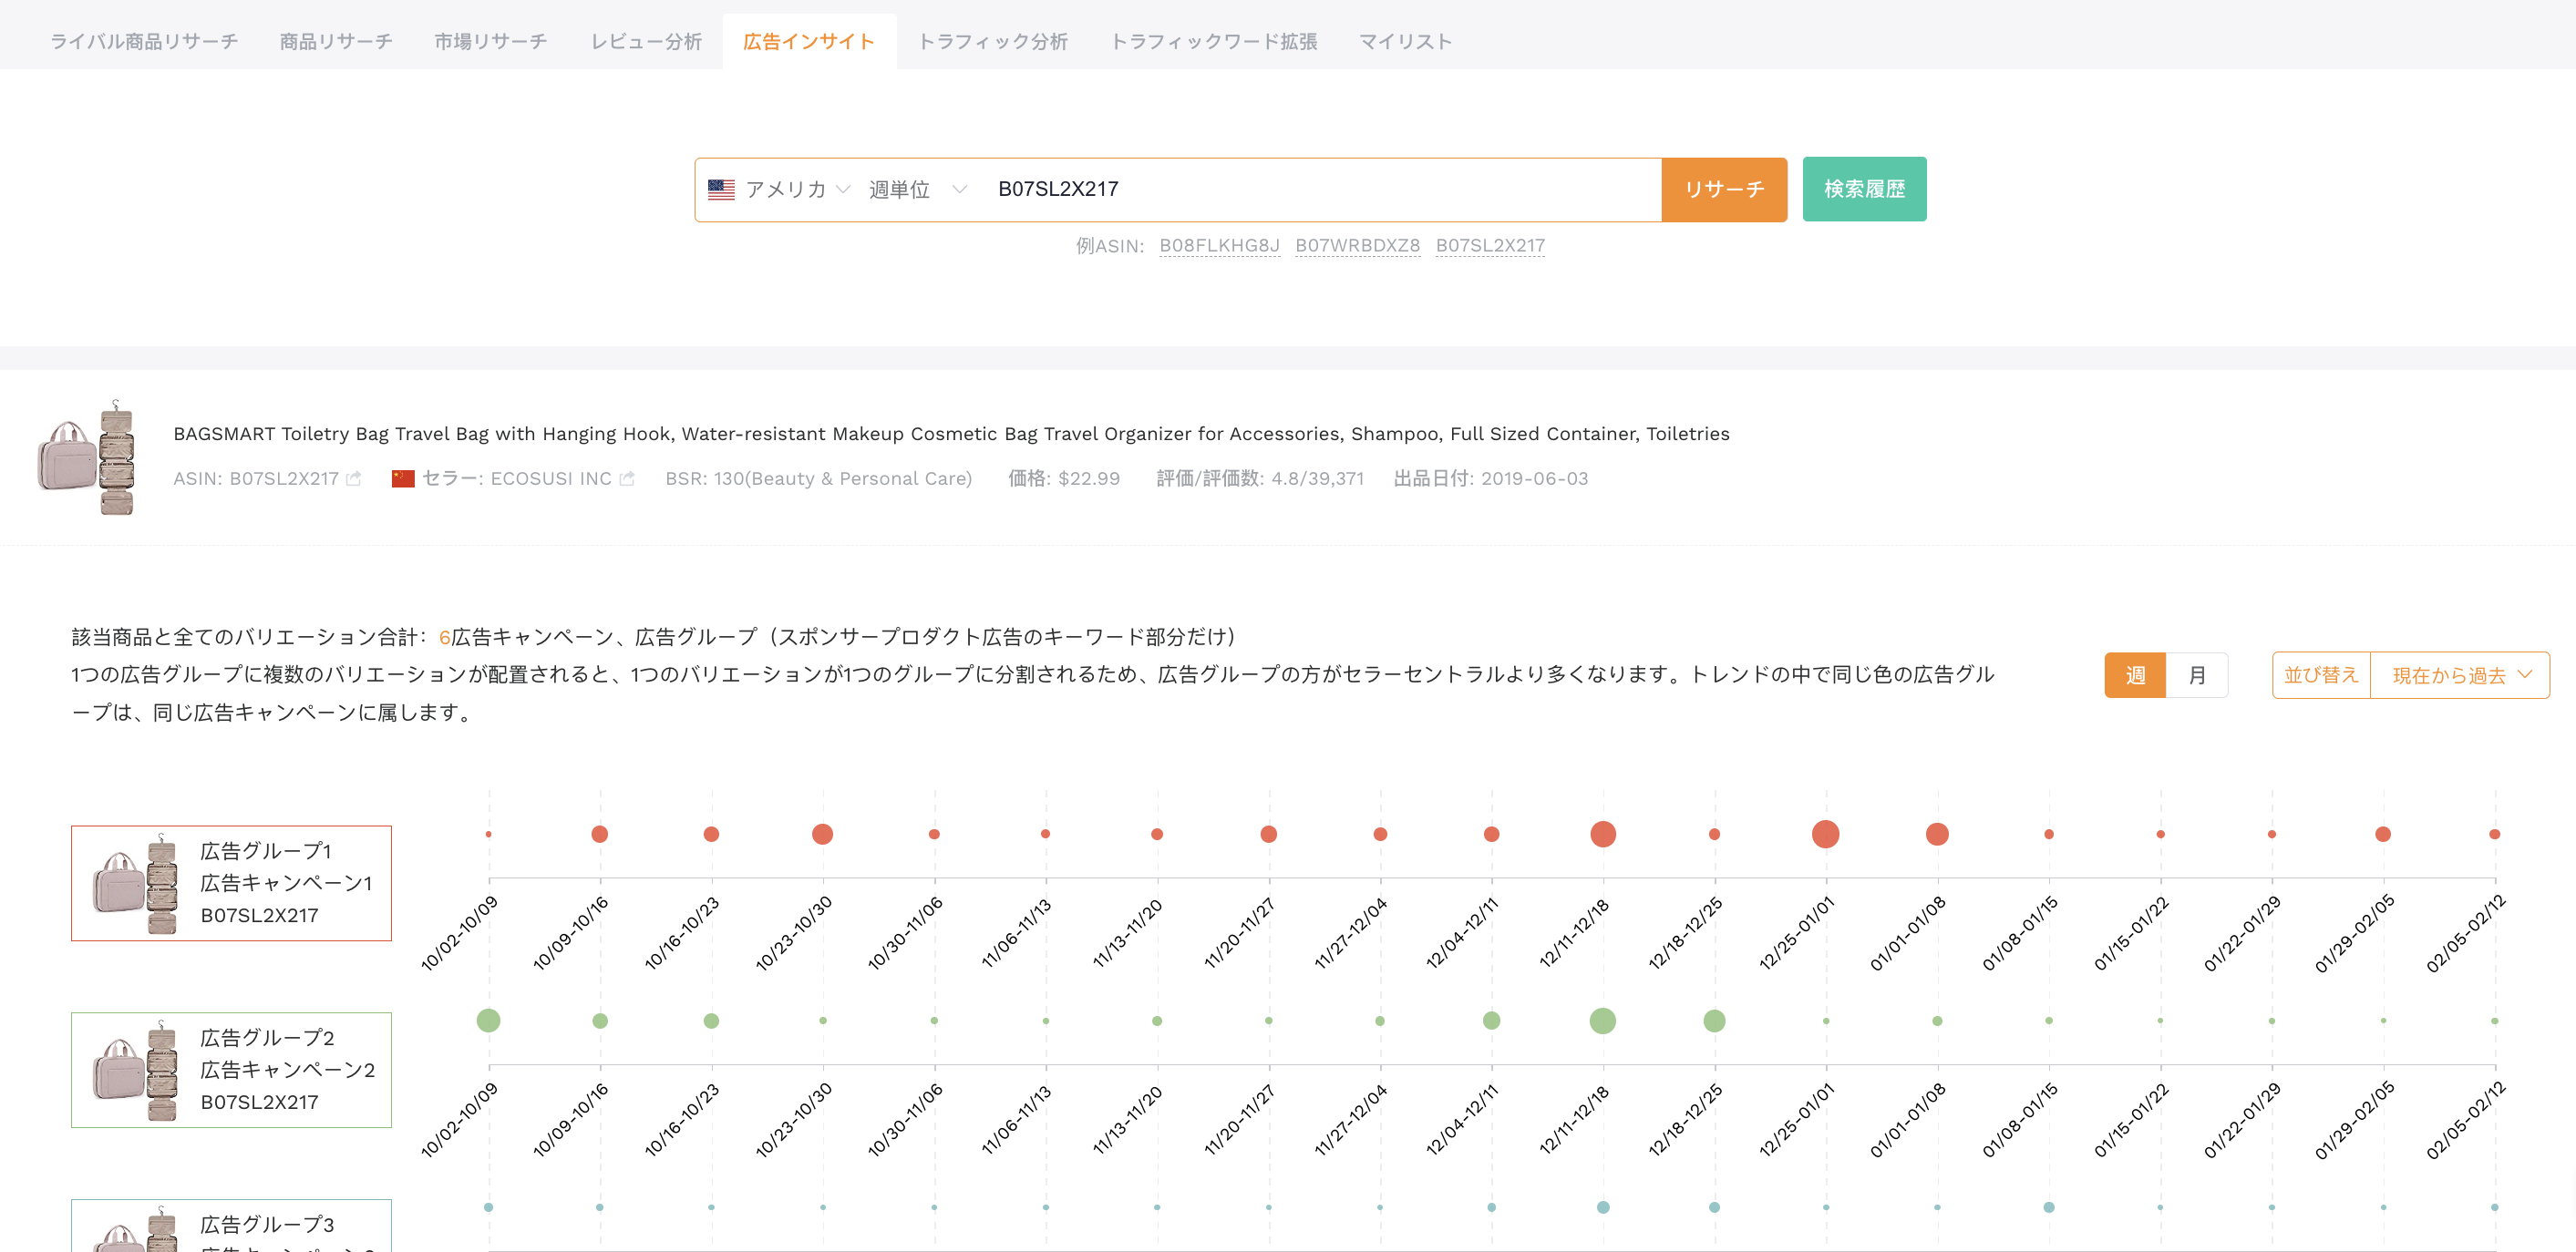Select the レビュー分析 tab
Image resolution: width=2576 pixels, height=1252 pixels.
point(646,42)
